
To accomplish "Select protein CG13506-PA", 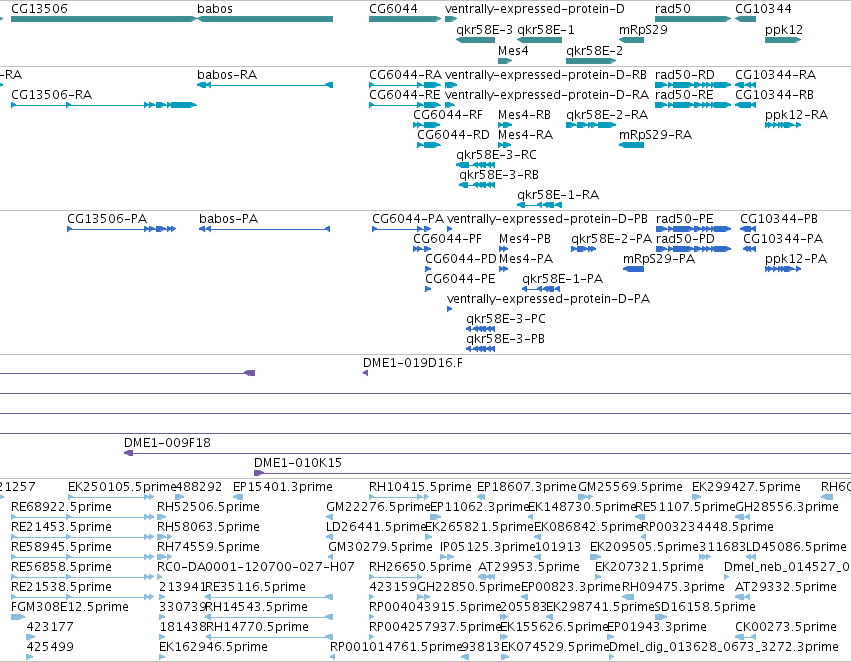I will (x=122, y=229).
